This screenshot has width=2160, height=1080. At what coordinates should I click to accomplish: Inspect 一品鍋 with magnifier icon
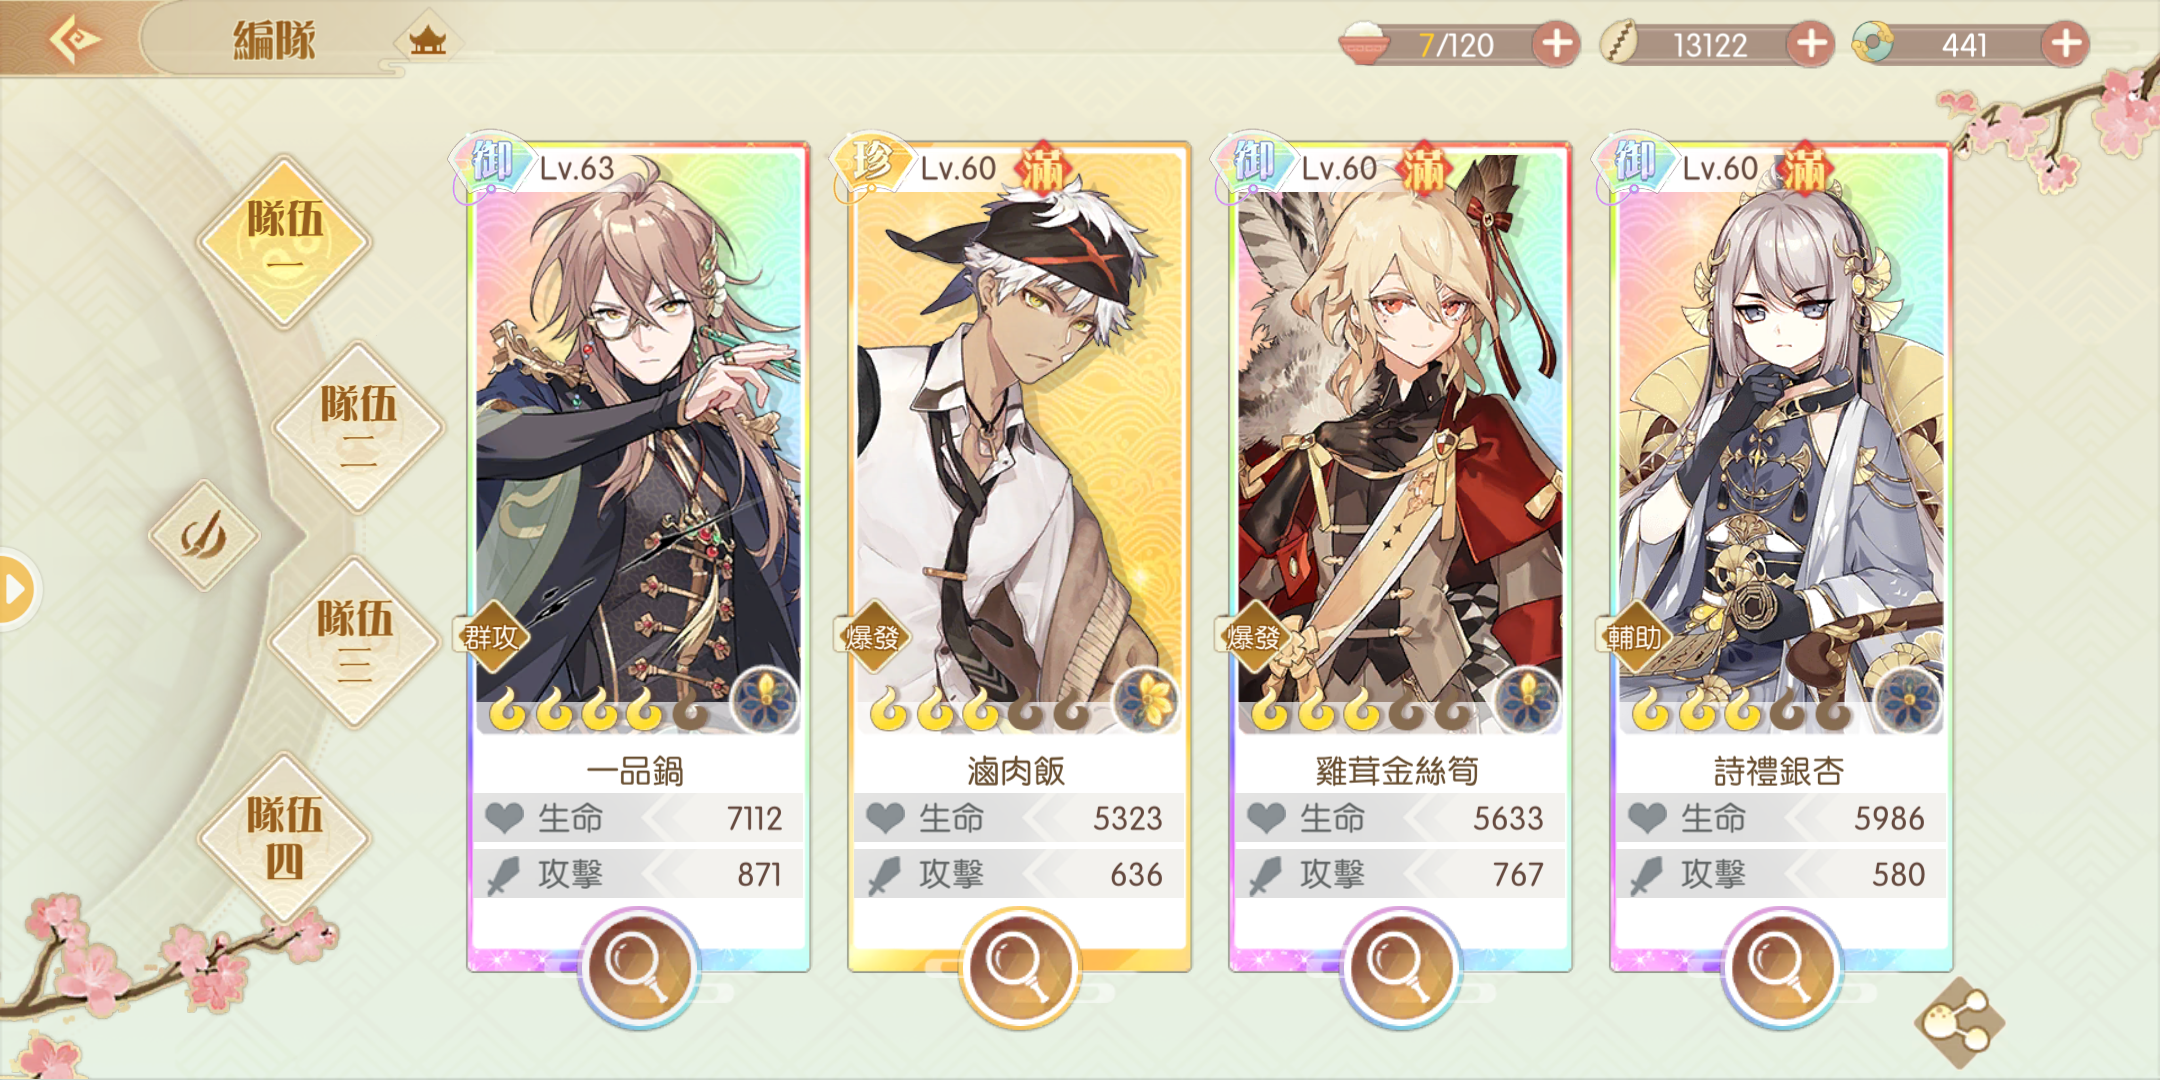[639, 967]
